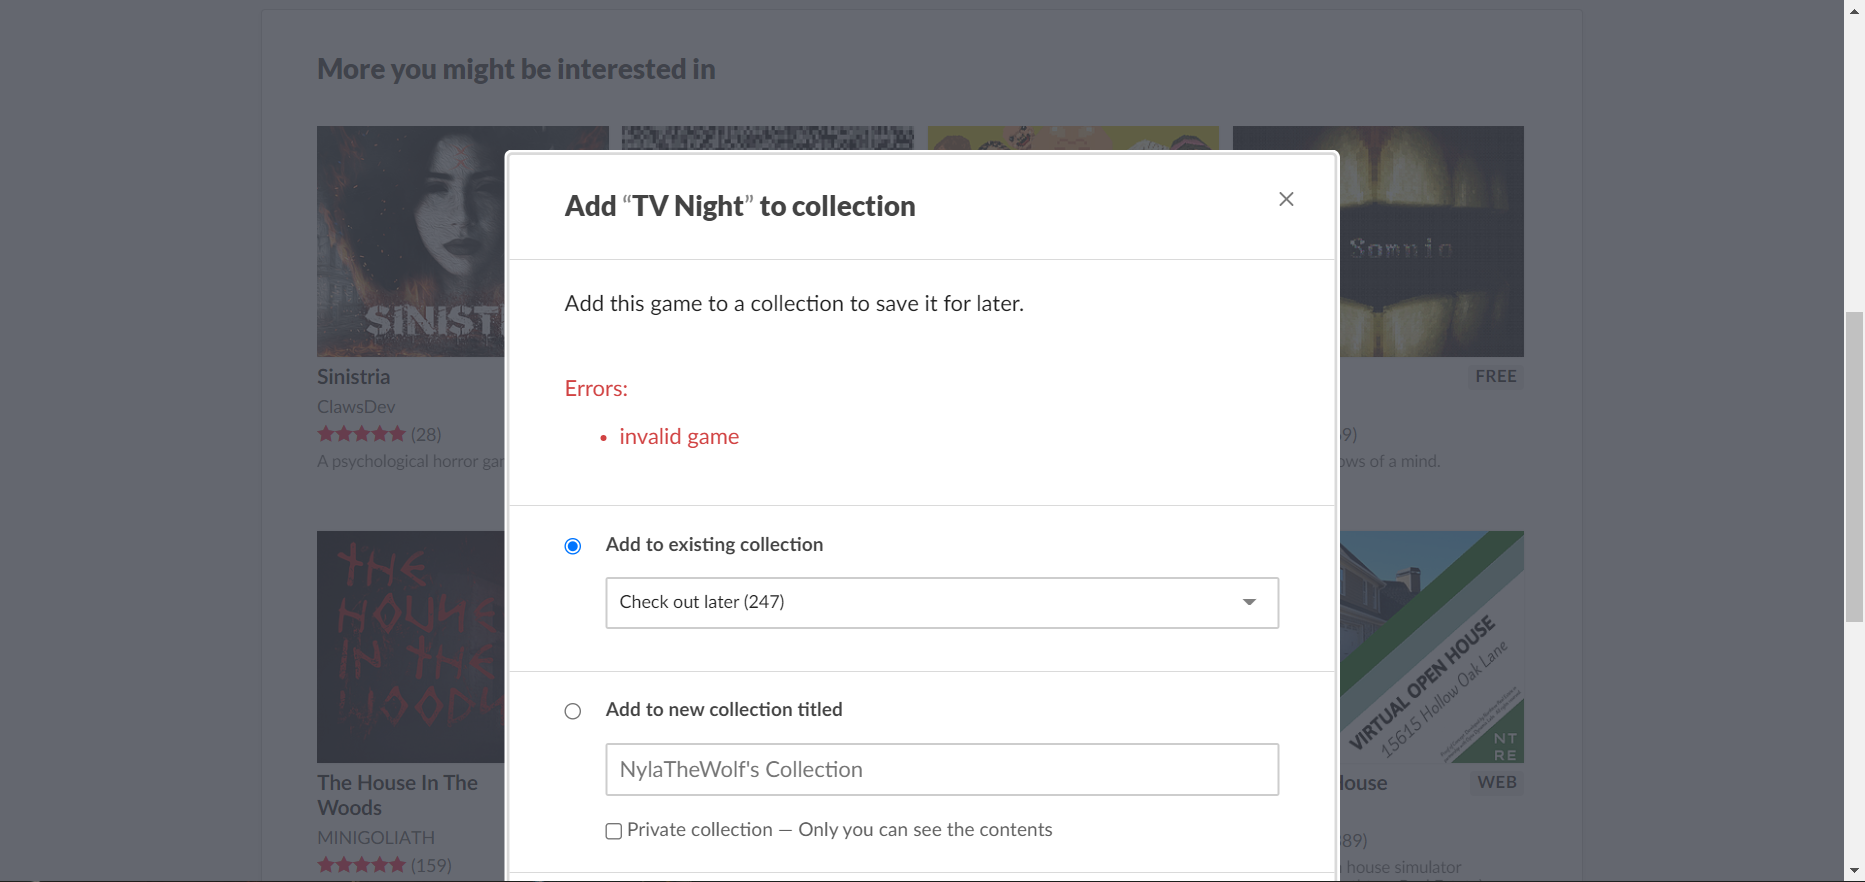This screenshot has width=1865, height=882.
Task: Click the page vertical scrollbar thumb
Action: pos(1855,467)
